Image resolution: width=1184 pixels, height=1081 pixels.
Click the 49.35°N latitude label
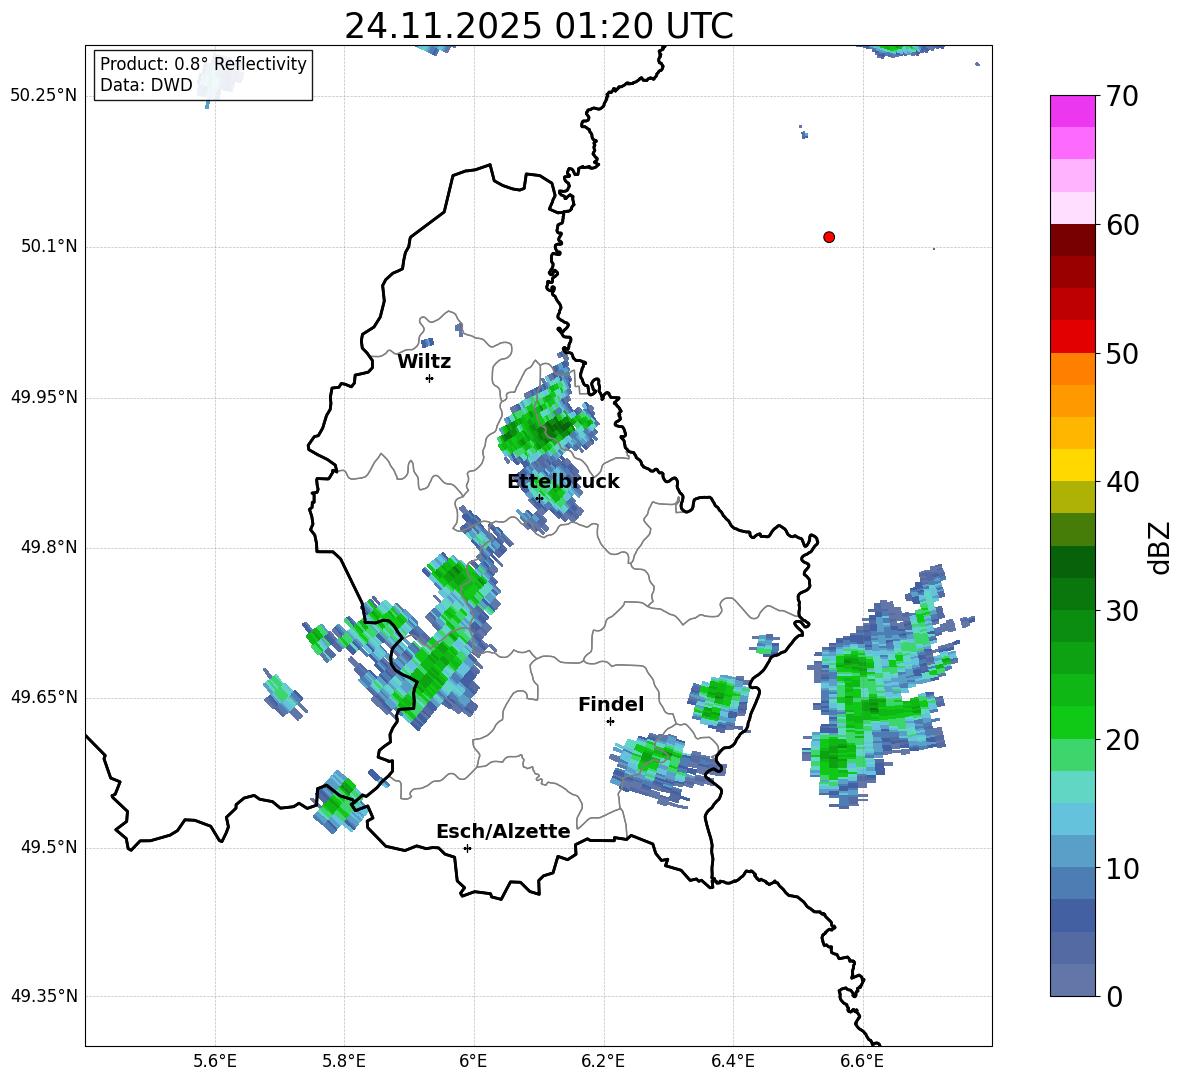click(x=44, y=996)
